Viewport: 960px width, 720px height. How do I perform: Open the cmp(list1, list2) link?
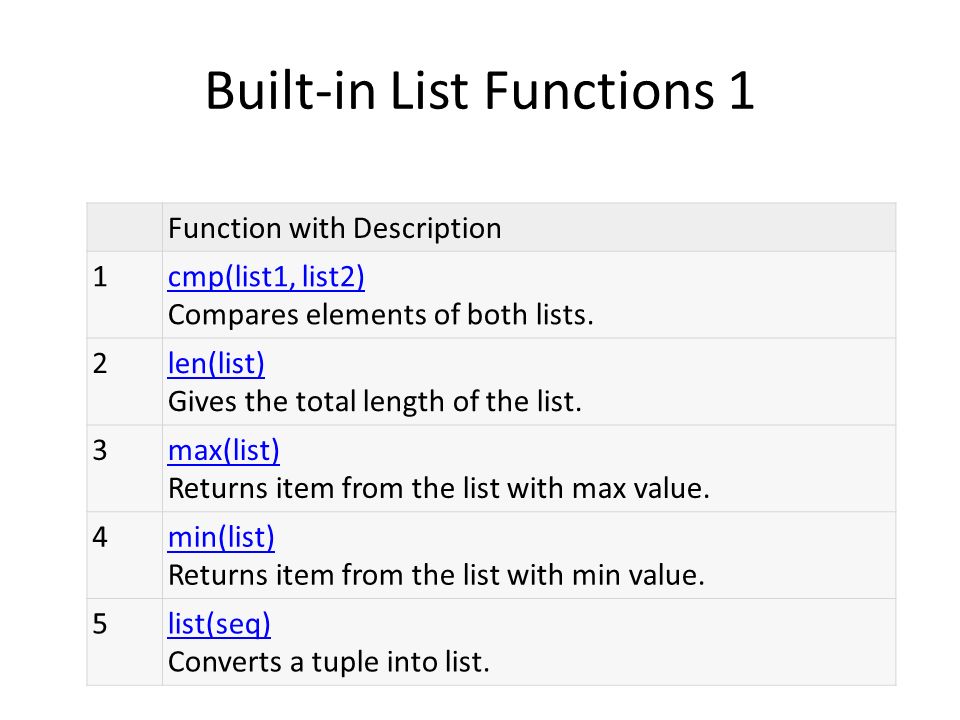pyautogui.click(x=266, y=277)
